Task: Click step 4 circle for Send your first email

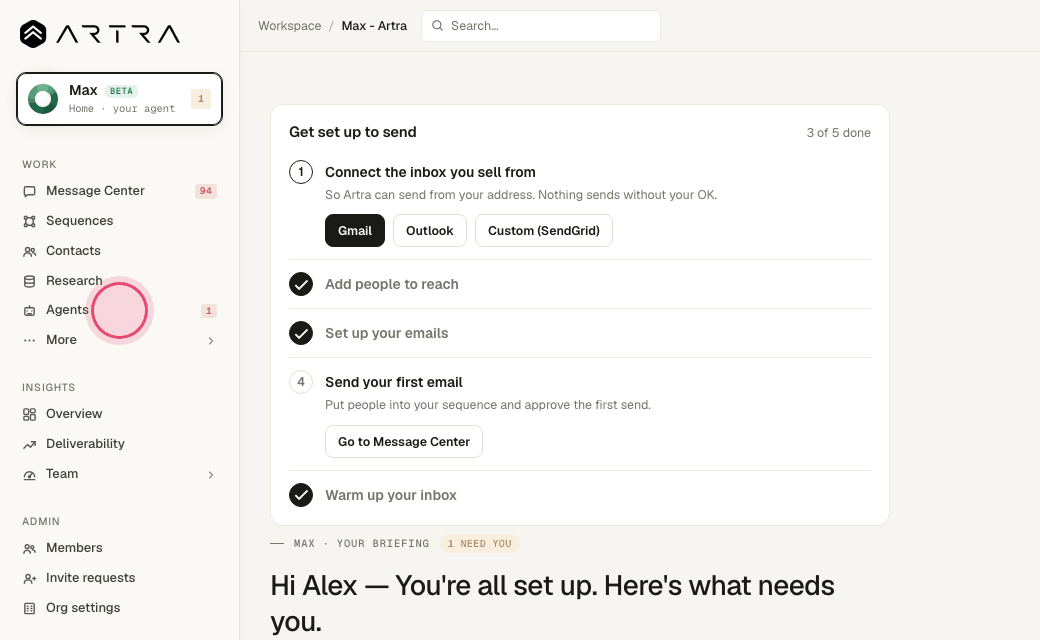Action: 301,382
